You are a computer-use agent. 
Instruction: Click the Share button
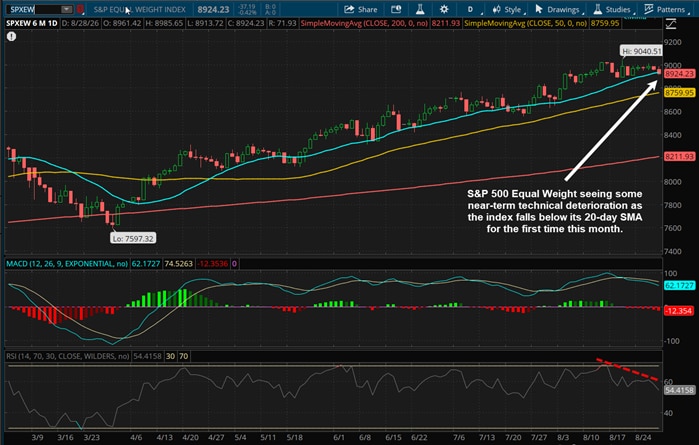coord(361,9)
